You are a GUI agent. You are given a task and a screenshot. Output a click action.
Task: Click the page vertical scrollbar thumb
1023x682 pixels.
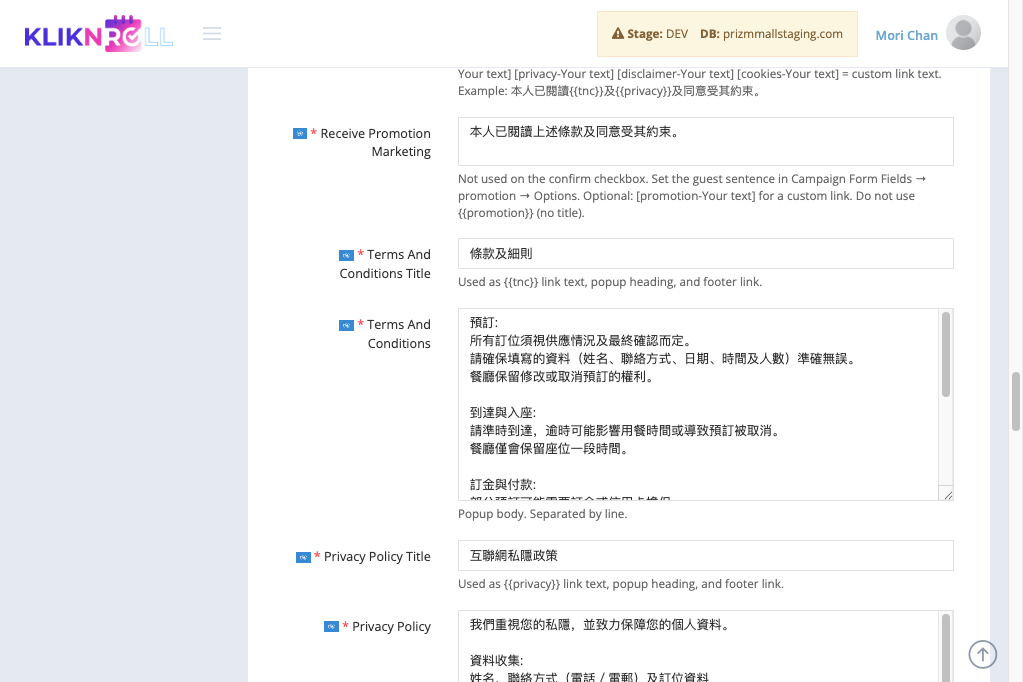point(1016,401)
